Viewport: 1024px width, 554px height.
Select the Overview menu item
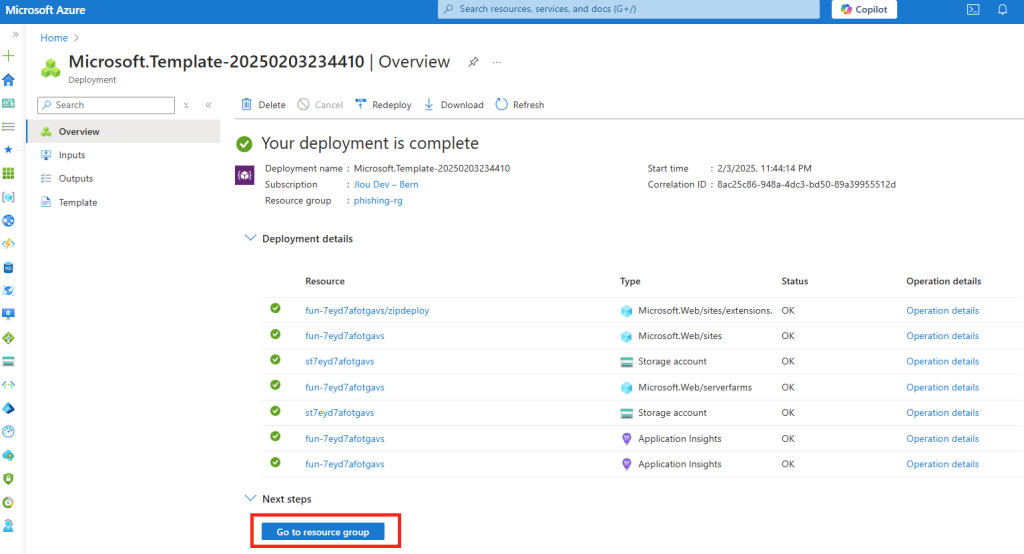[x=123, y=131]
